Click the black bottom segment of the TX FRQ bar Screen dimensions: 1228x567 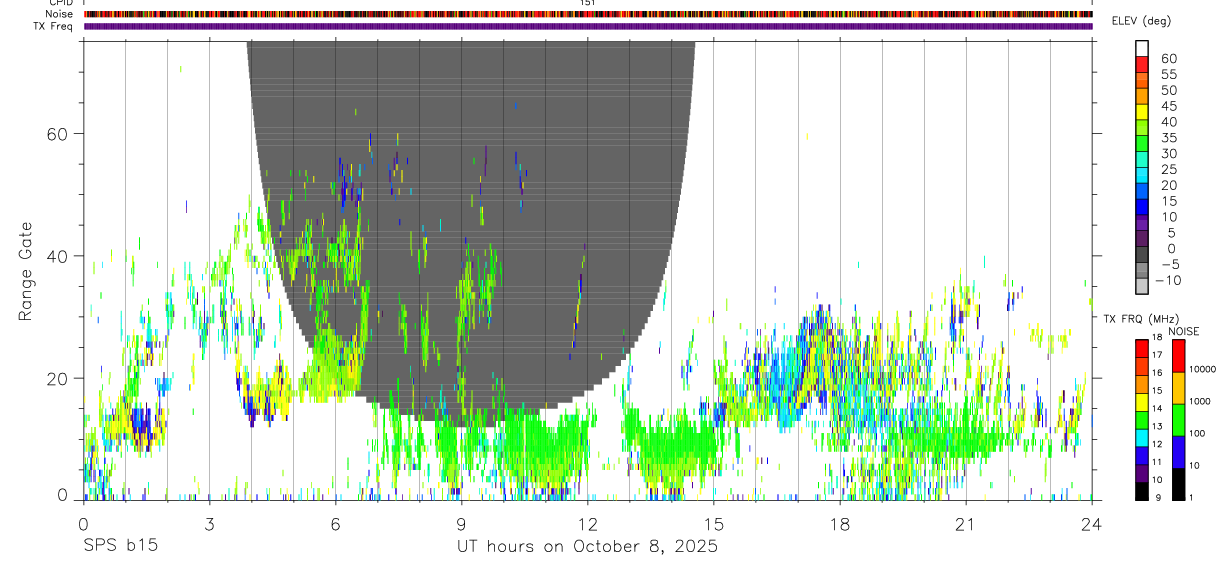coord(1142,491)
